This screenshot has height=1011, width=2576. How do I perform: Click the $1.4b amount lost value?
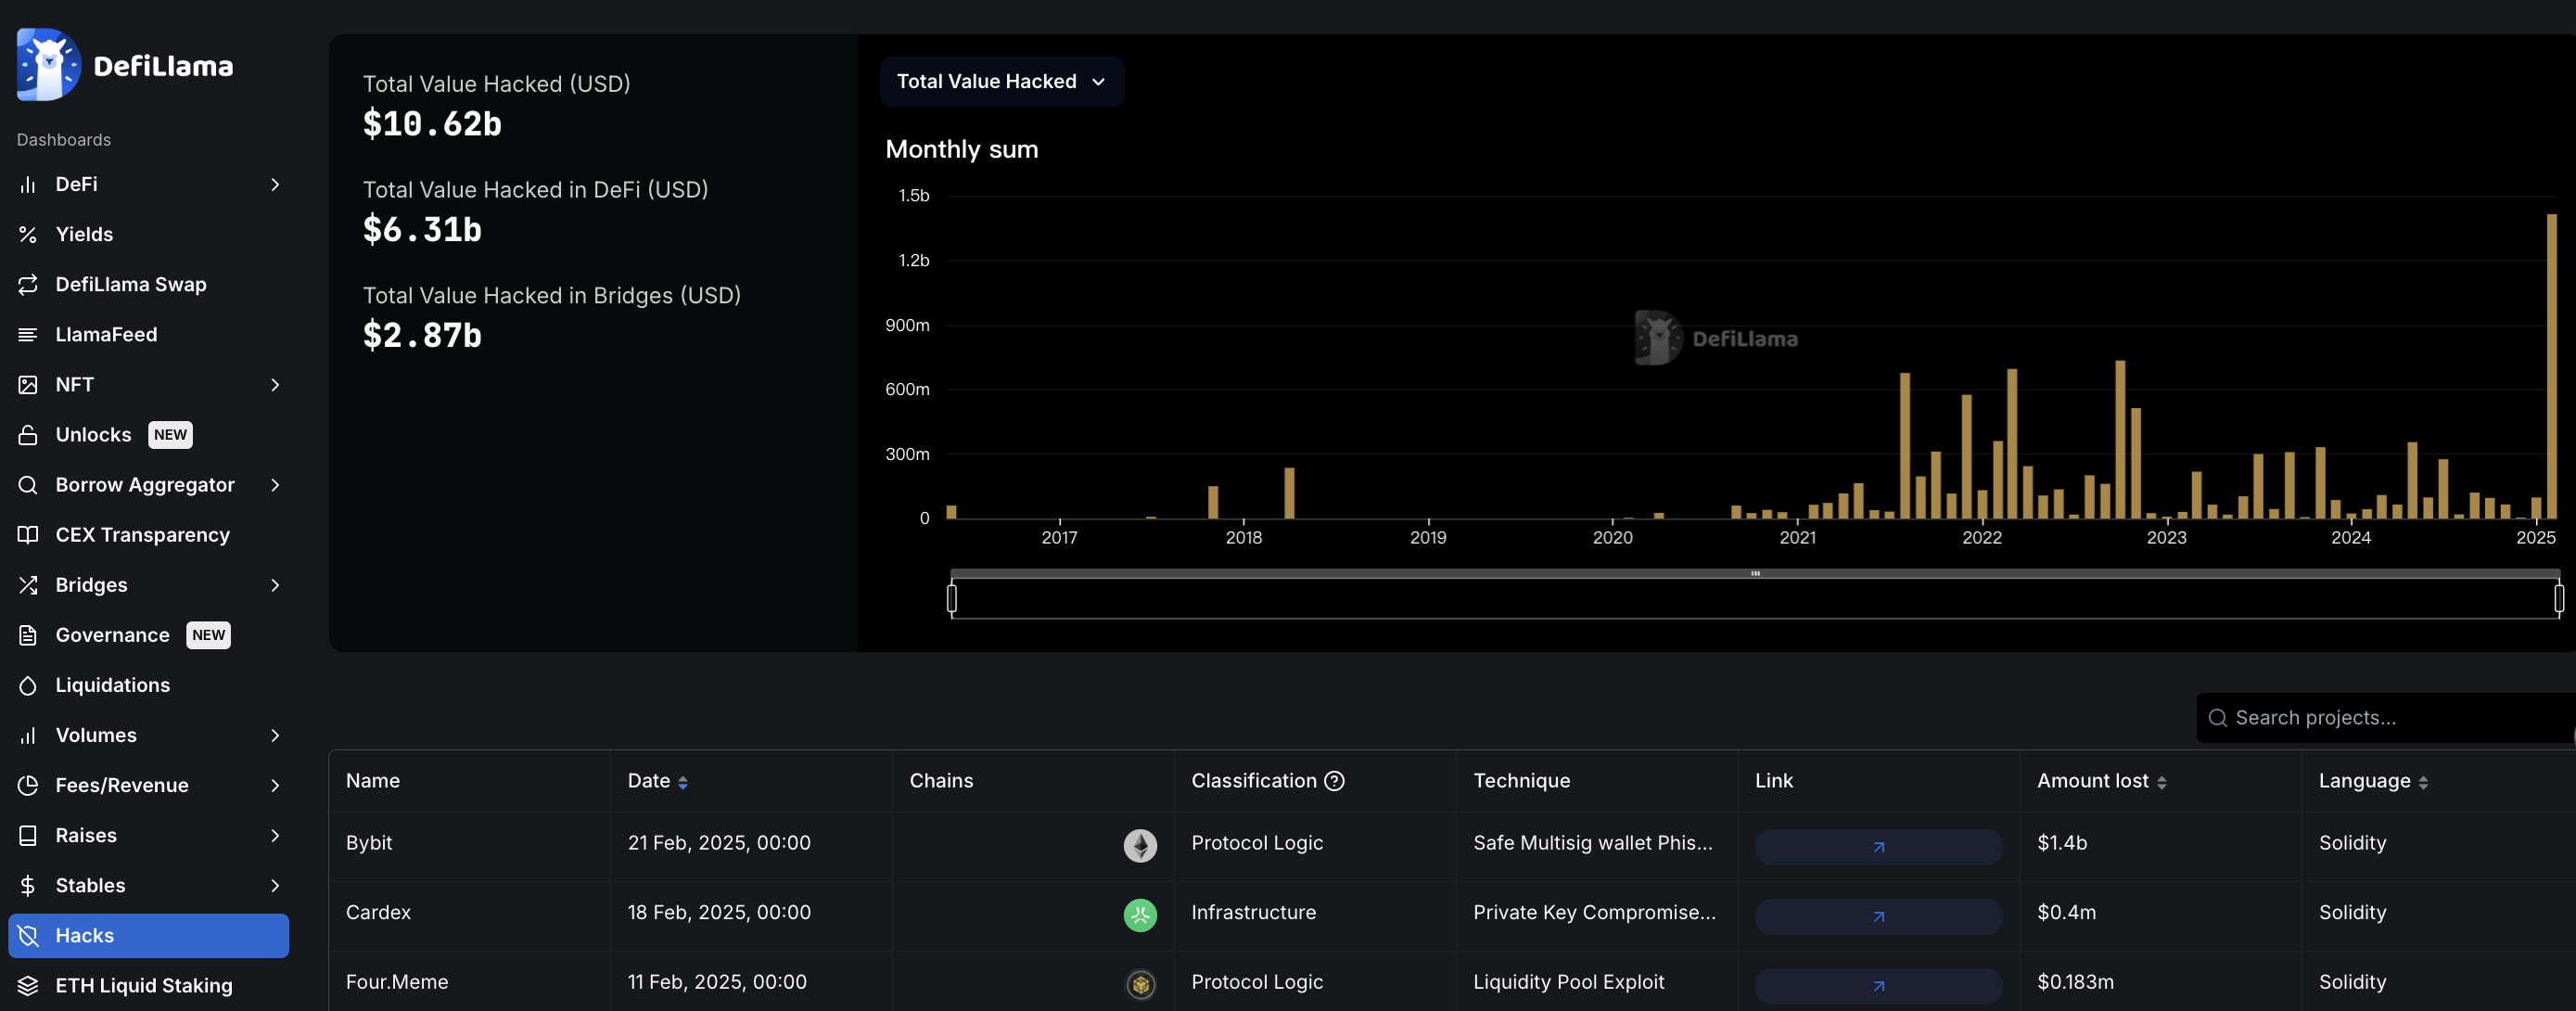coord(2062,843)
